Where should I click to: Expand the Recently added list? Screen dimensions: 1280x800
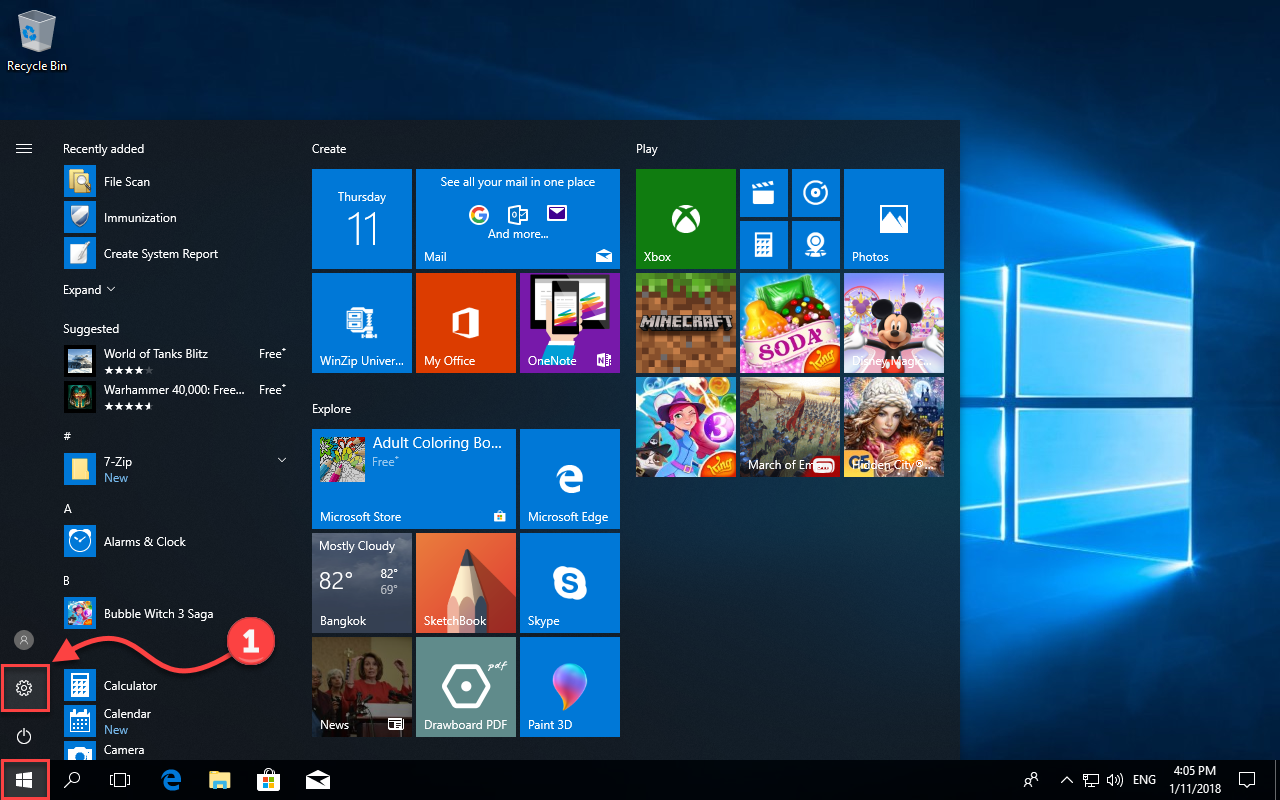(x=89, y=290)
